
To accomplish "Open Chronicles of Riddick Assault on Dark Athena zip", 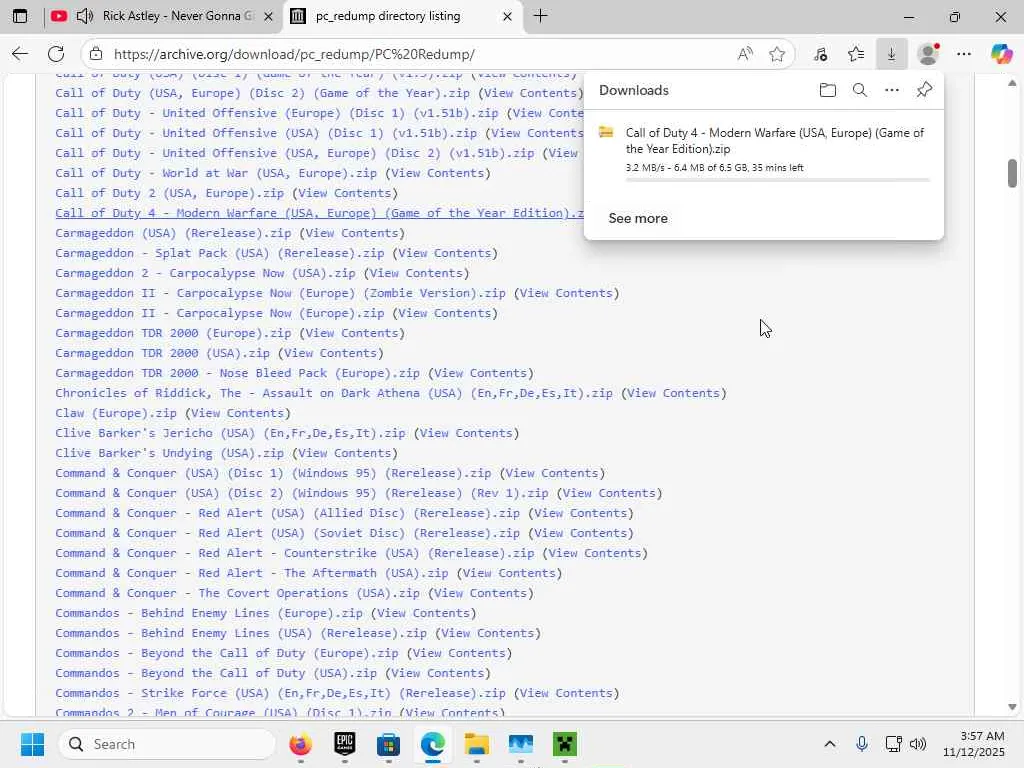I will [x=334, y=393].
